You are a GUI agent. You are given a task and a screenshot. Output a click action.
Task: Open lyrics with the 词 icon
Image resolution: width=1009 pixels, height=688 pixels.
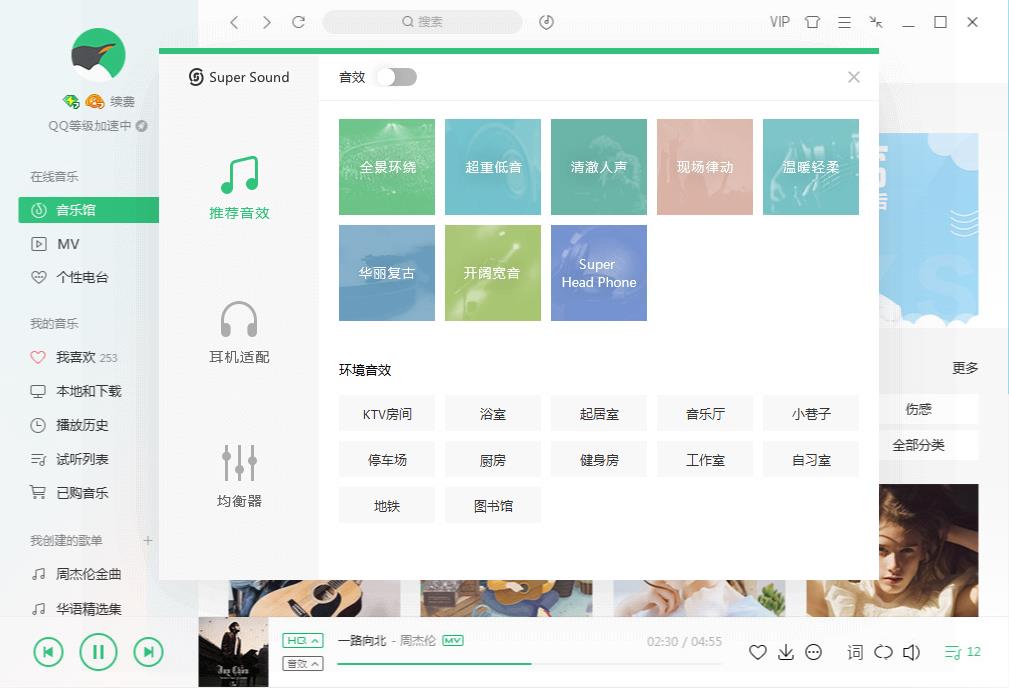point(855,651)
